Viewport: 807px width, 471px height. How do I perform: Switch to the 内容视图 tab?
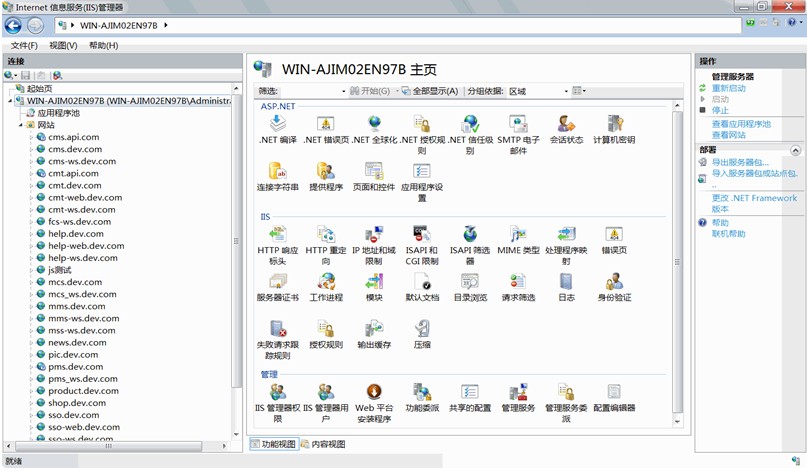point(323,444)
